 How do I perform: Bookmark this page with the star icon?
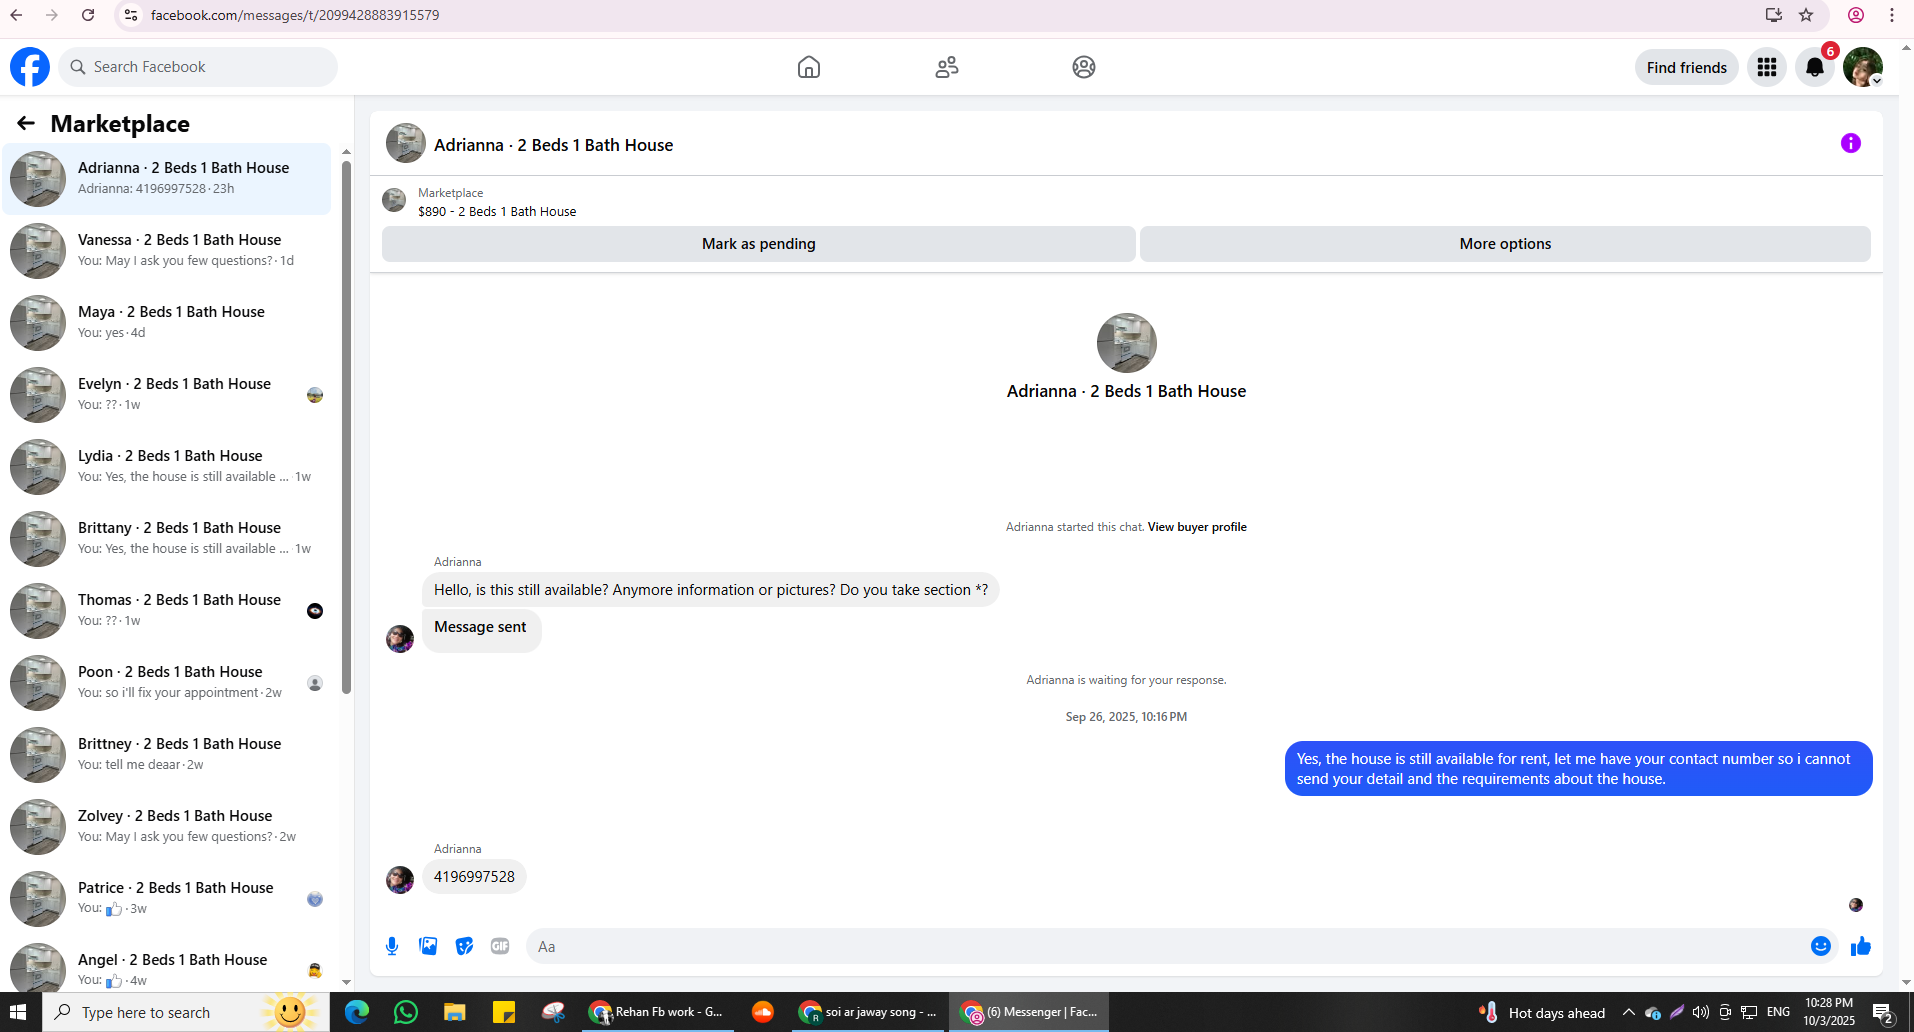pyautogui.click(x=1806, y=15)
